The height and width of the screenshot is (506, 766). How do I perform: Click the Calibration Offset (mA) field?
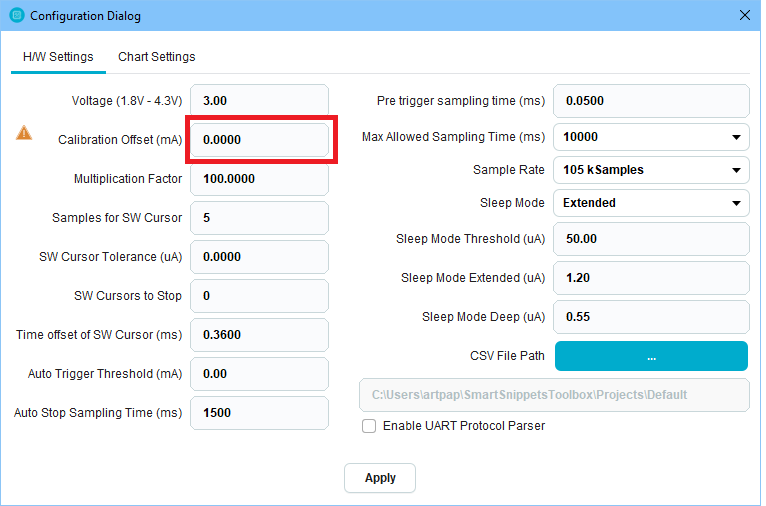click(x=259, y=140)
